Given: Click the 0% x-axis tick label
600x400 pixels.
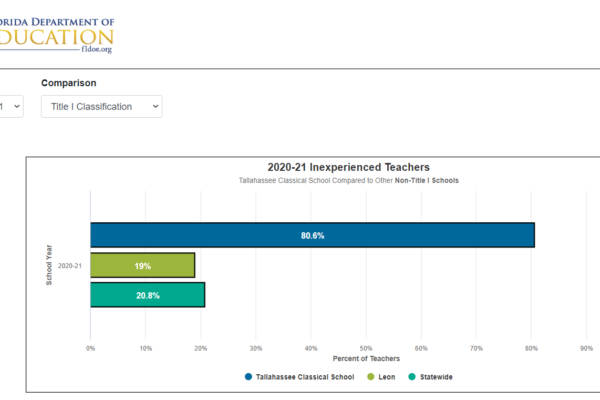Looking at the screenshot, I should click(x=90, y=348).
